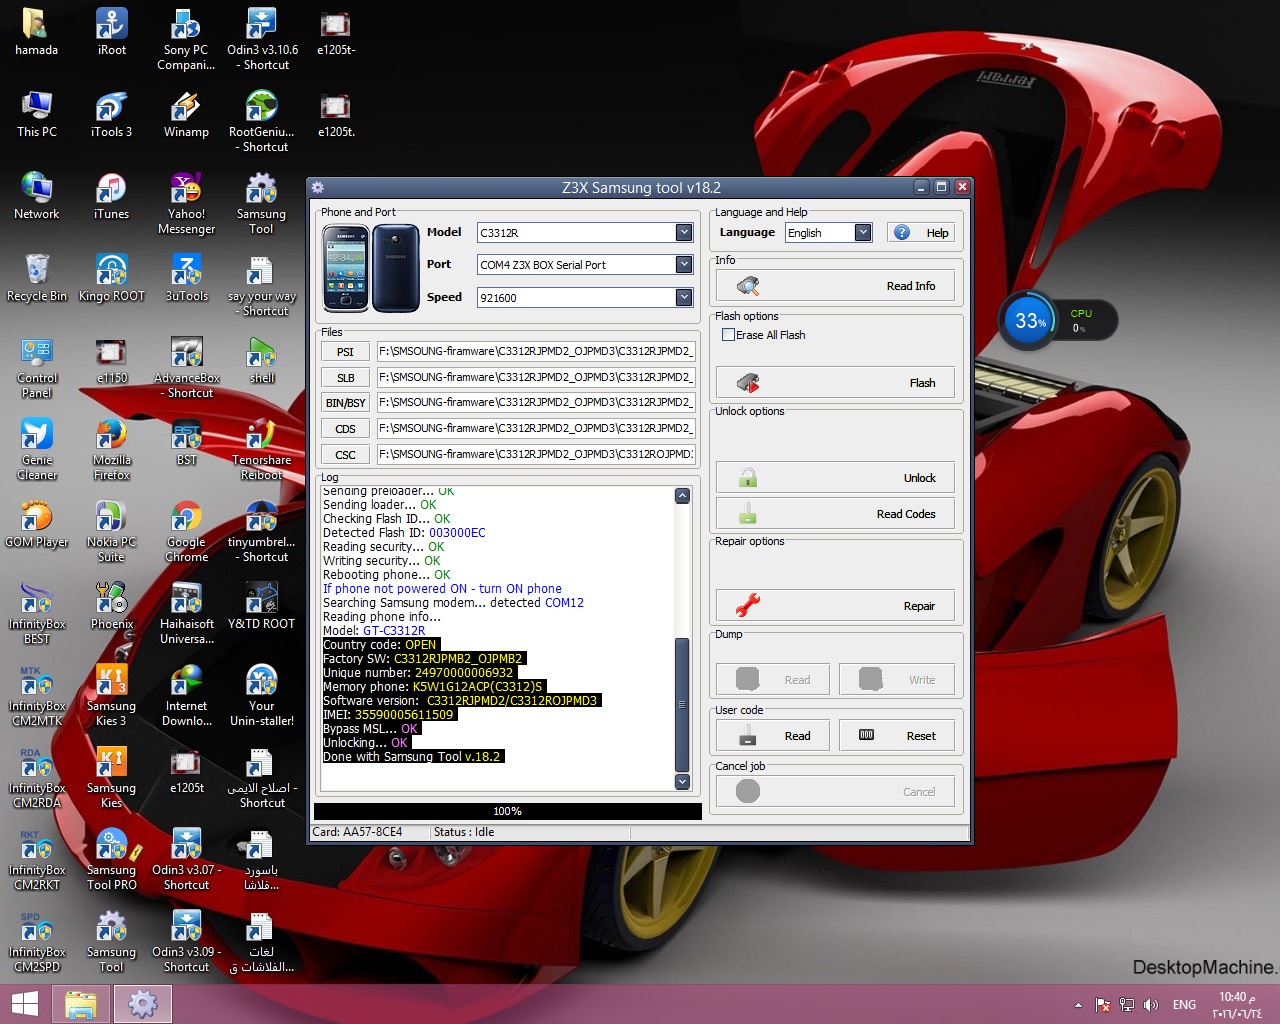Show hidden system tray icons arrow
This screenshot has width=1280, height=1024.
point(1078,1005)
